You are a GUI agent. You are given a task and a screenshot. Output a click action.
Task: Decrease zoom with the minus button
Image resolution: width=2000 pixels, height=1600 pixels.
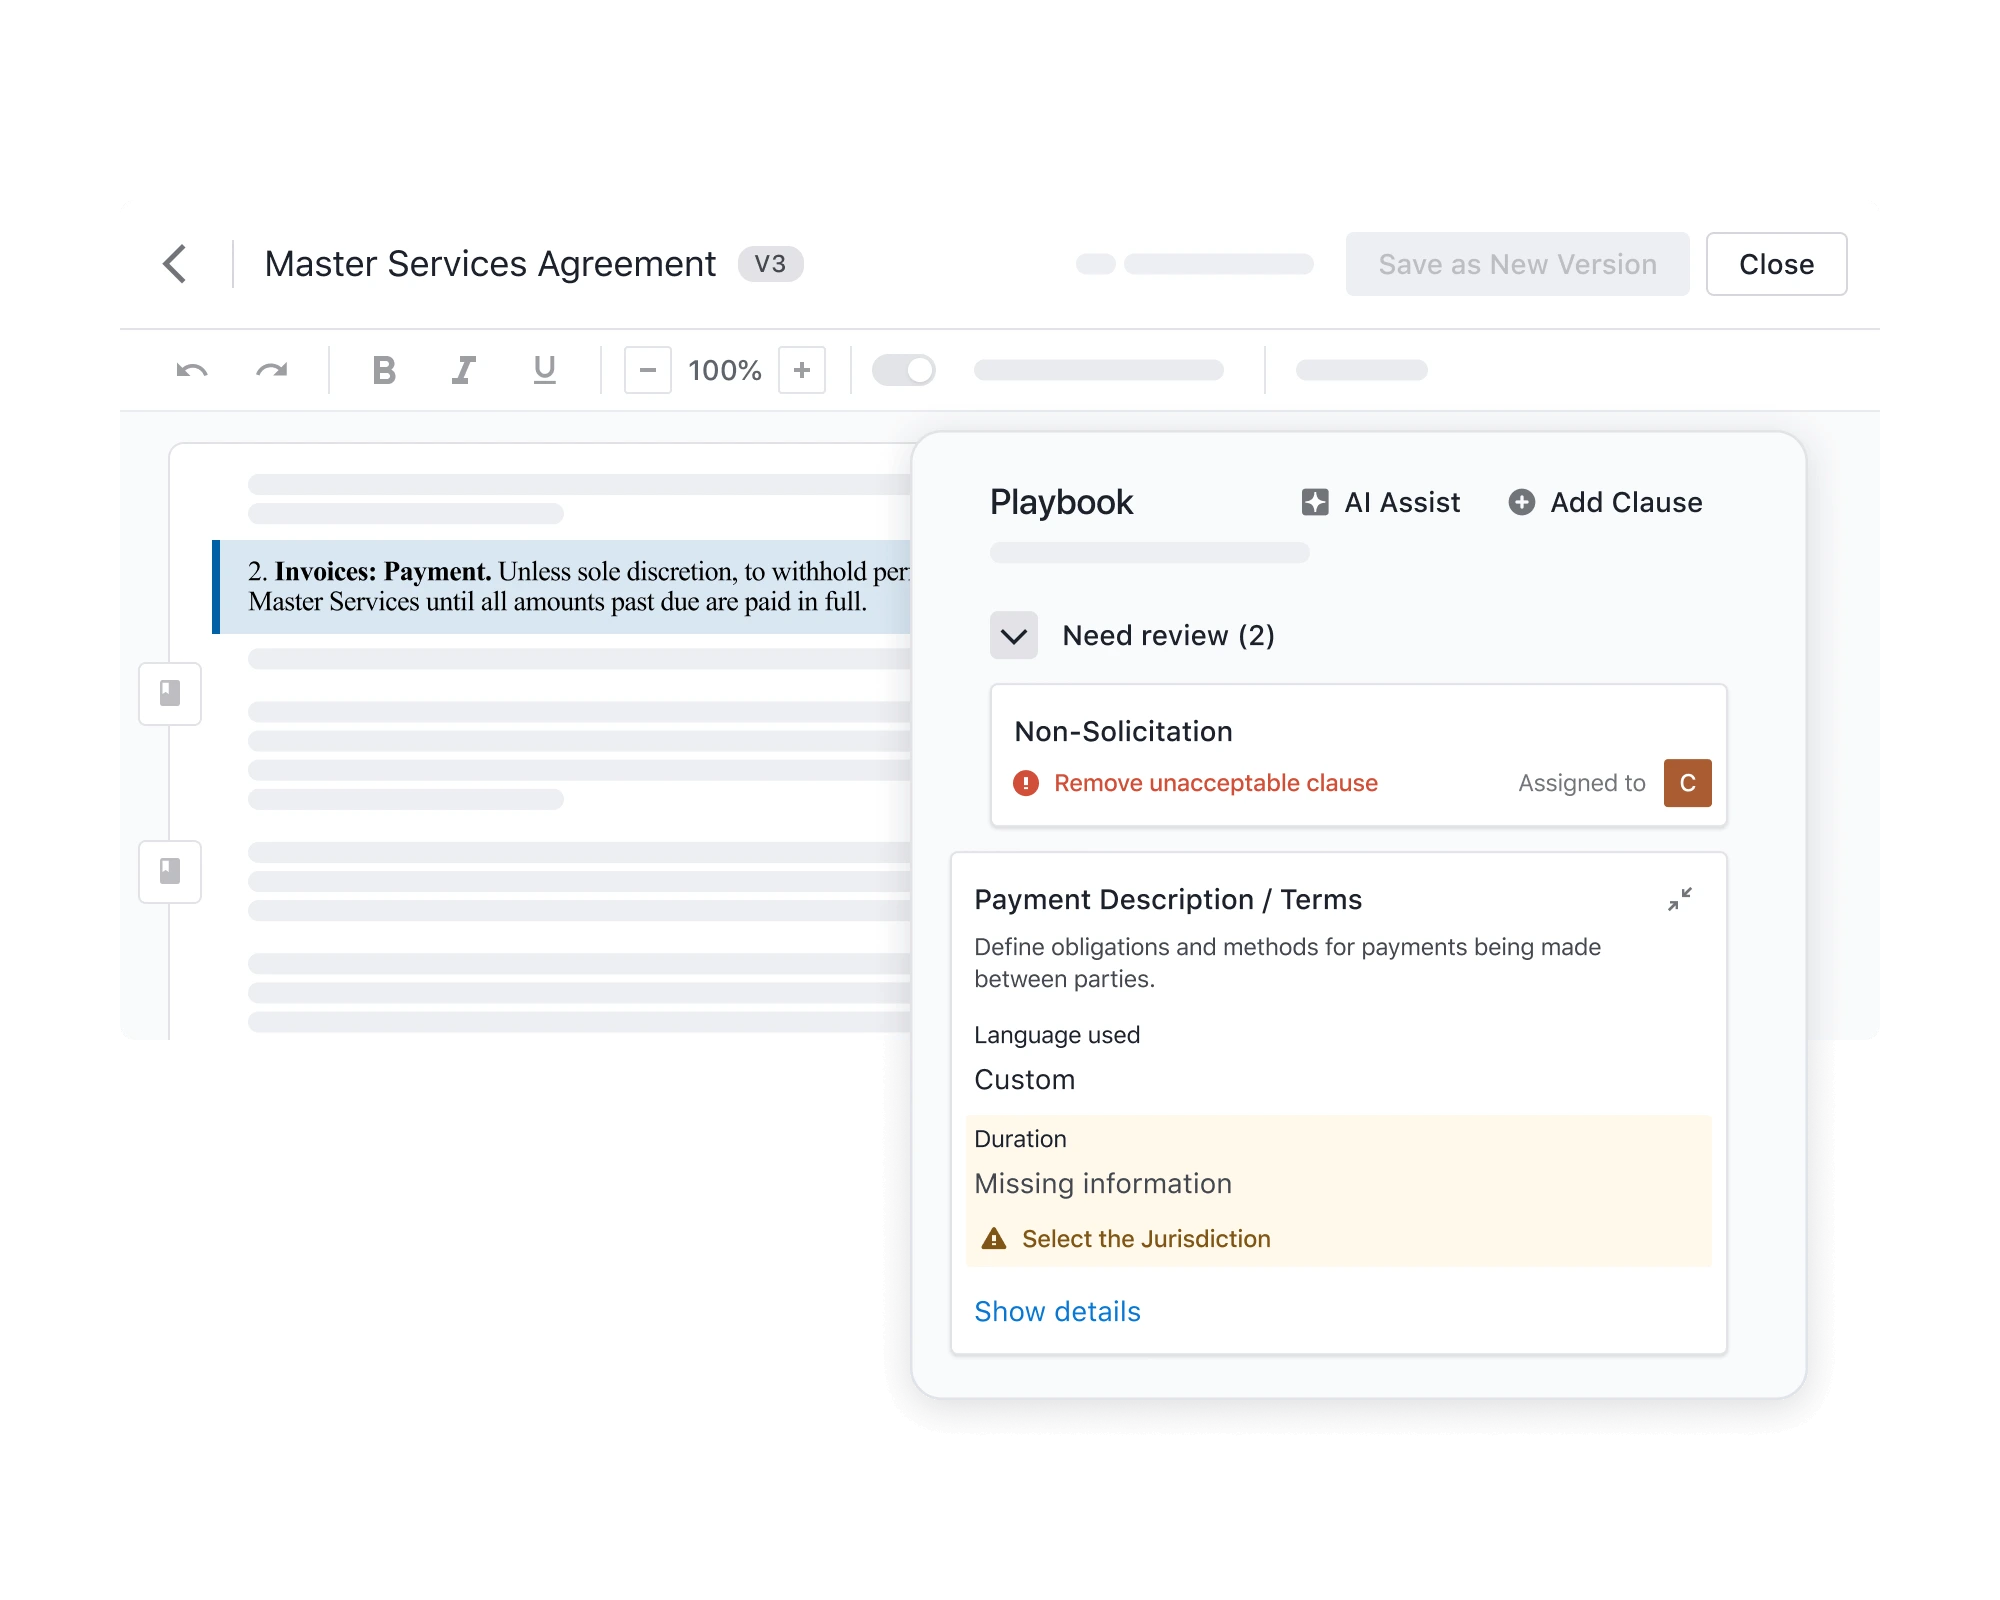(647, 370)
